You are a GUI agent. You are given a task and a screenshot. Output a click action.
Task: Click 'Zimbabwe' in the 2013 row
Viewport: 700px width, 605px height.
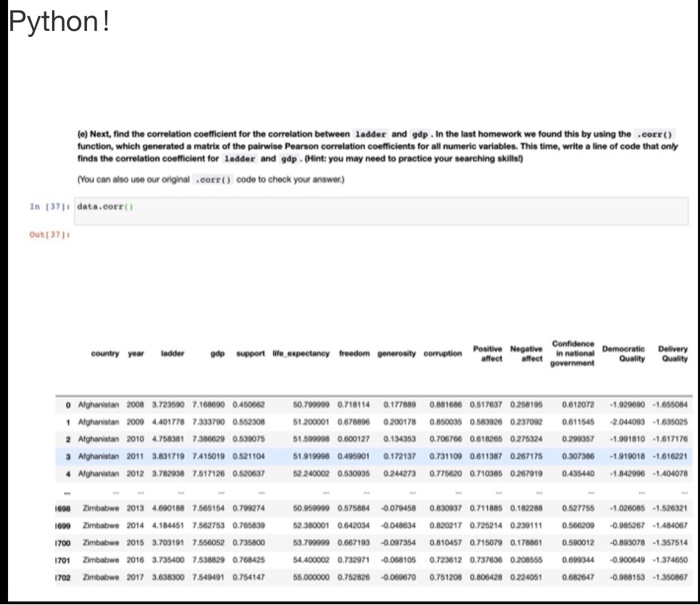tap(101, 508)
